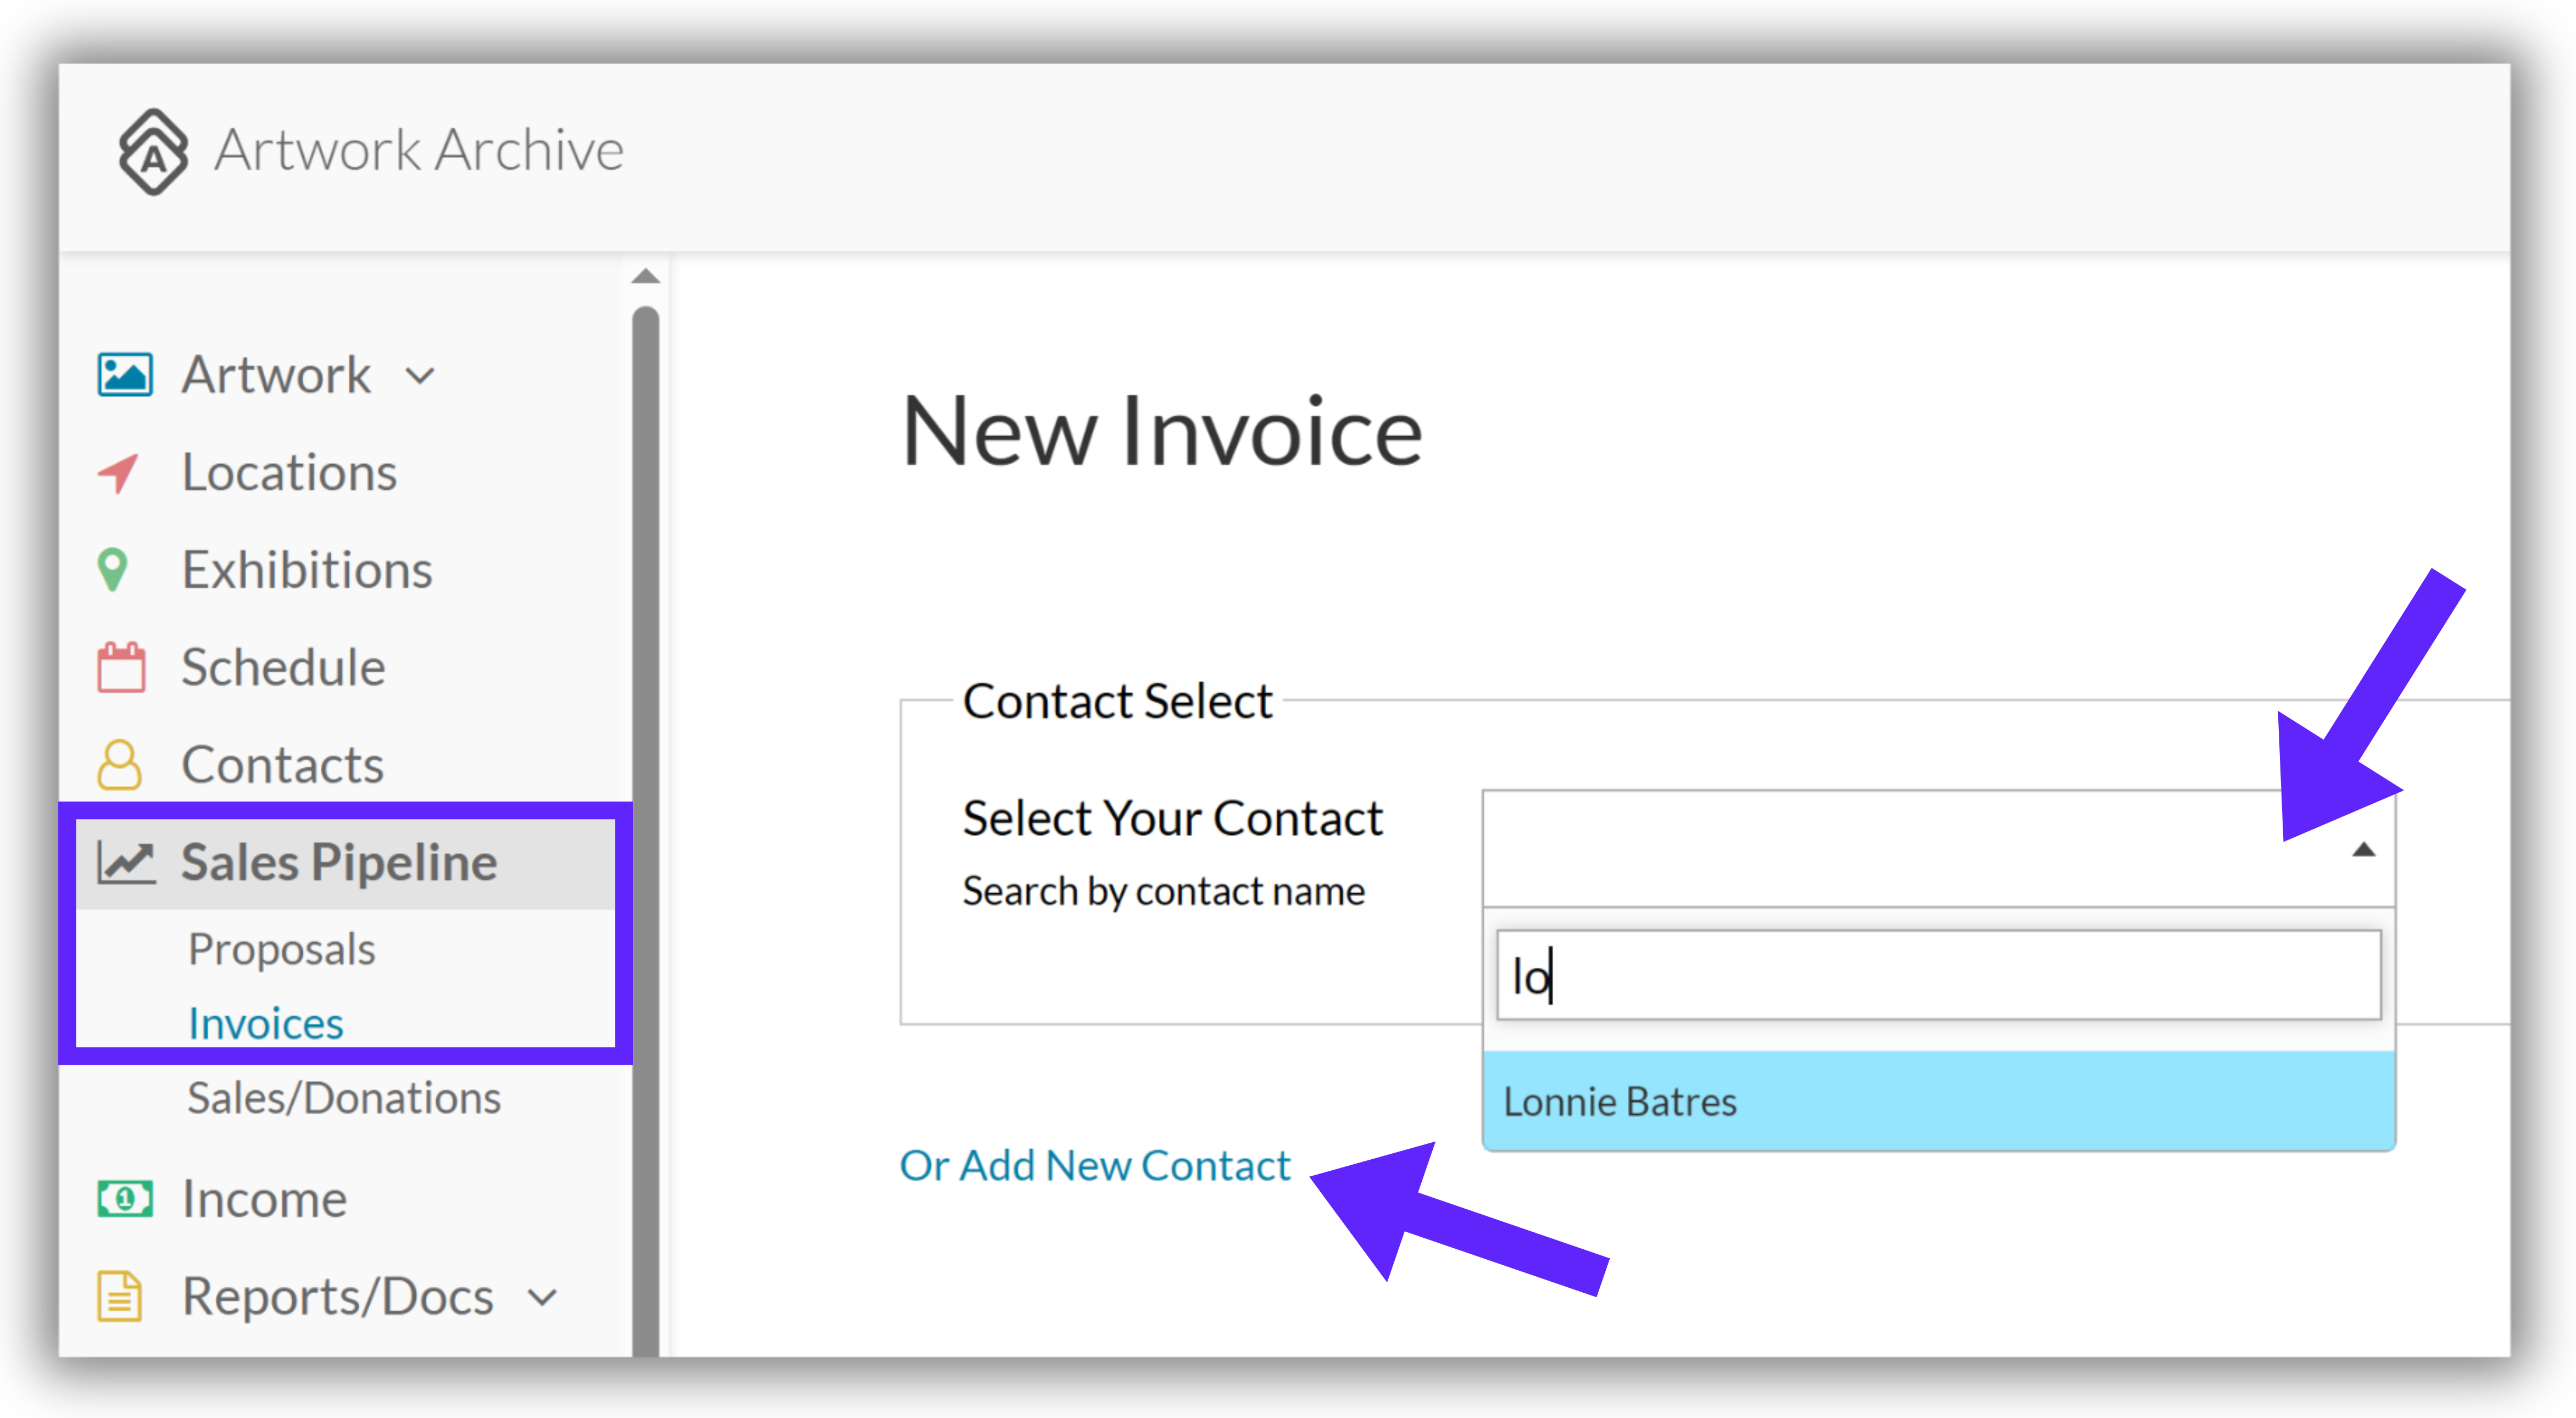Select Lonnie Batres from search results
Screen dimensions: 2576x1418
(x=1938, y=1101)
